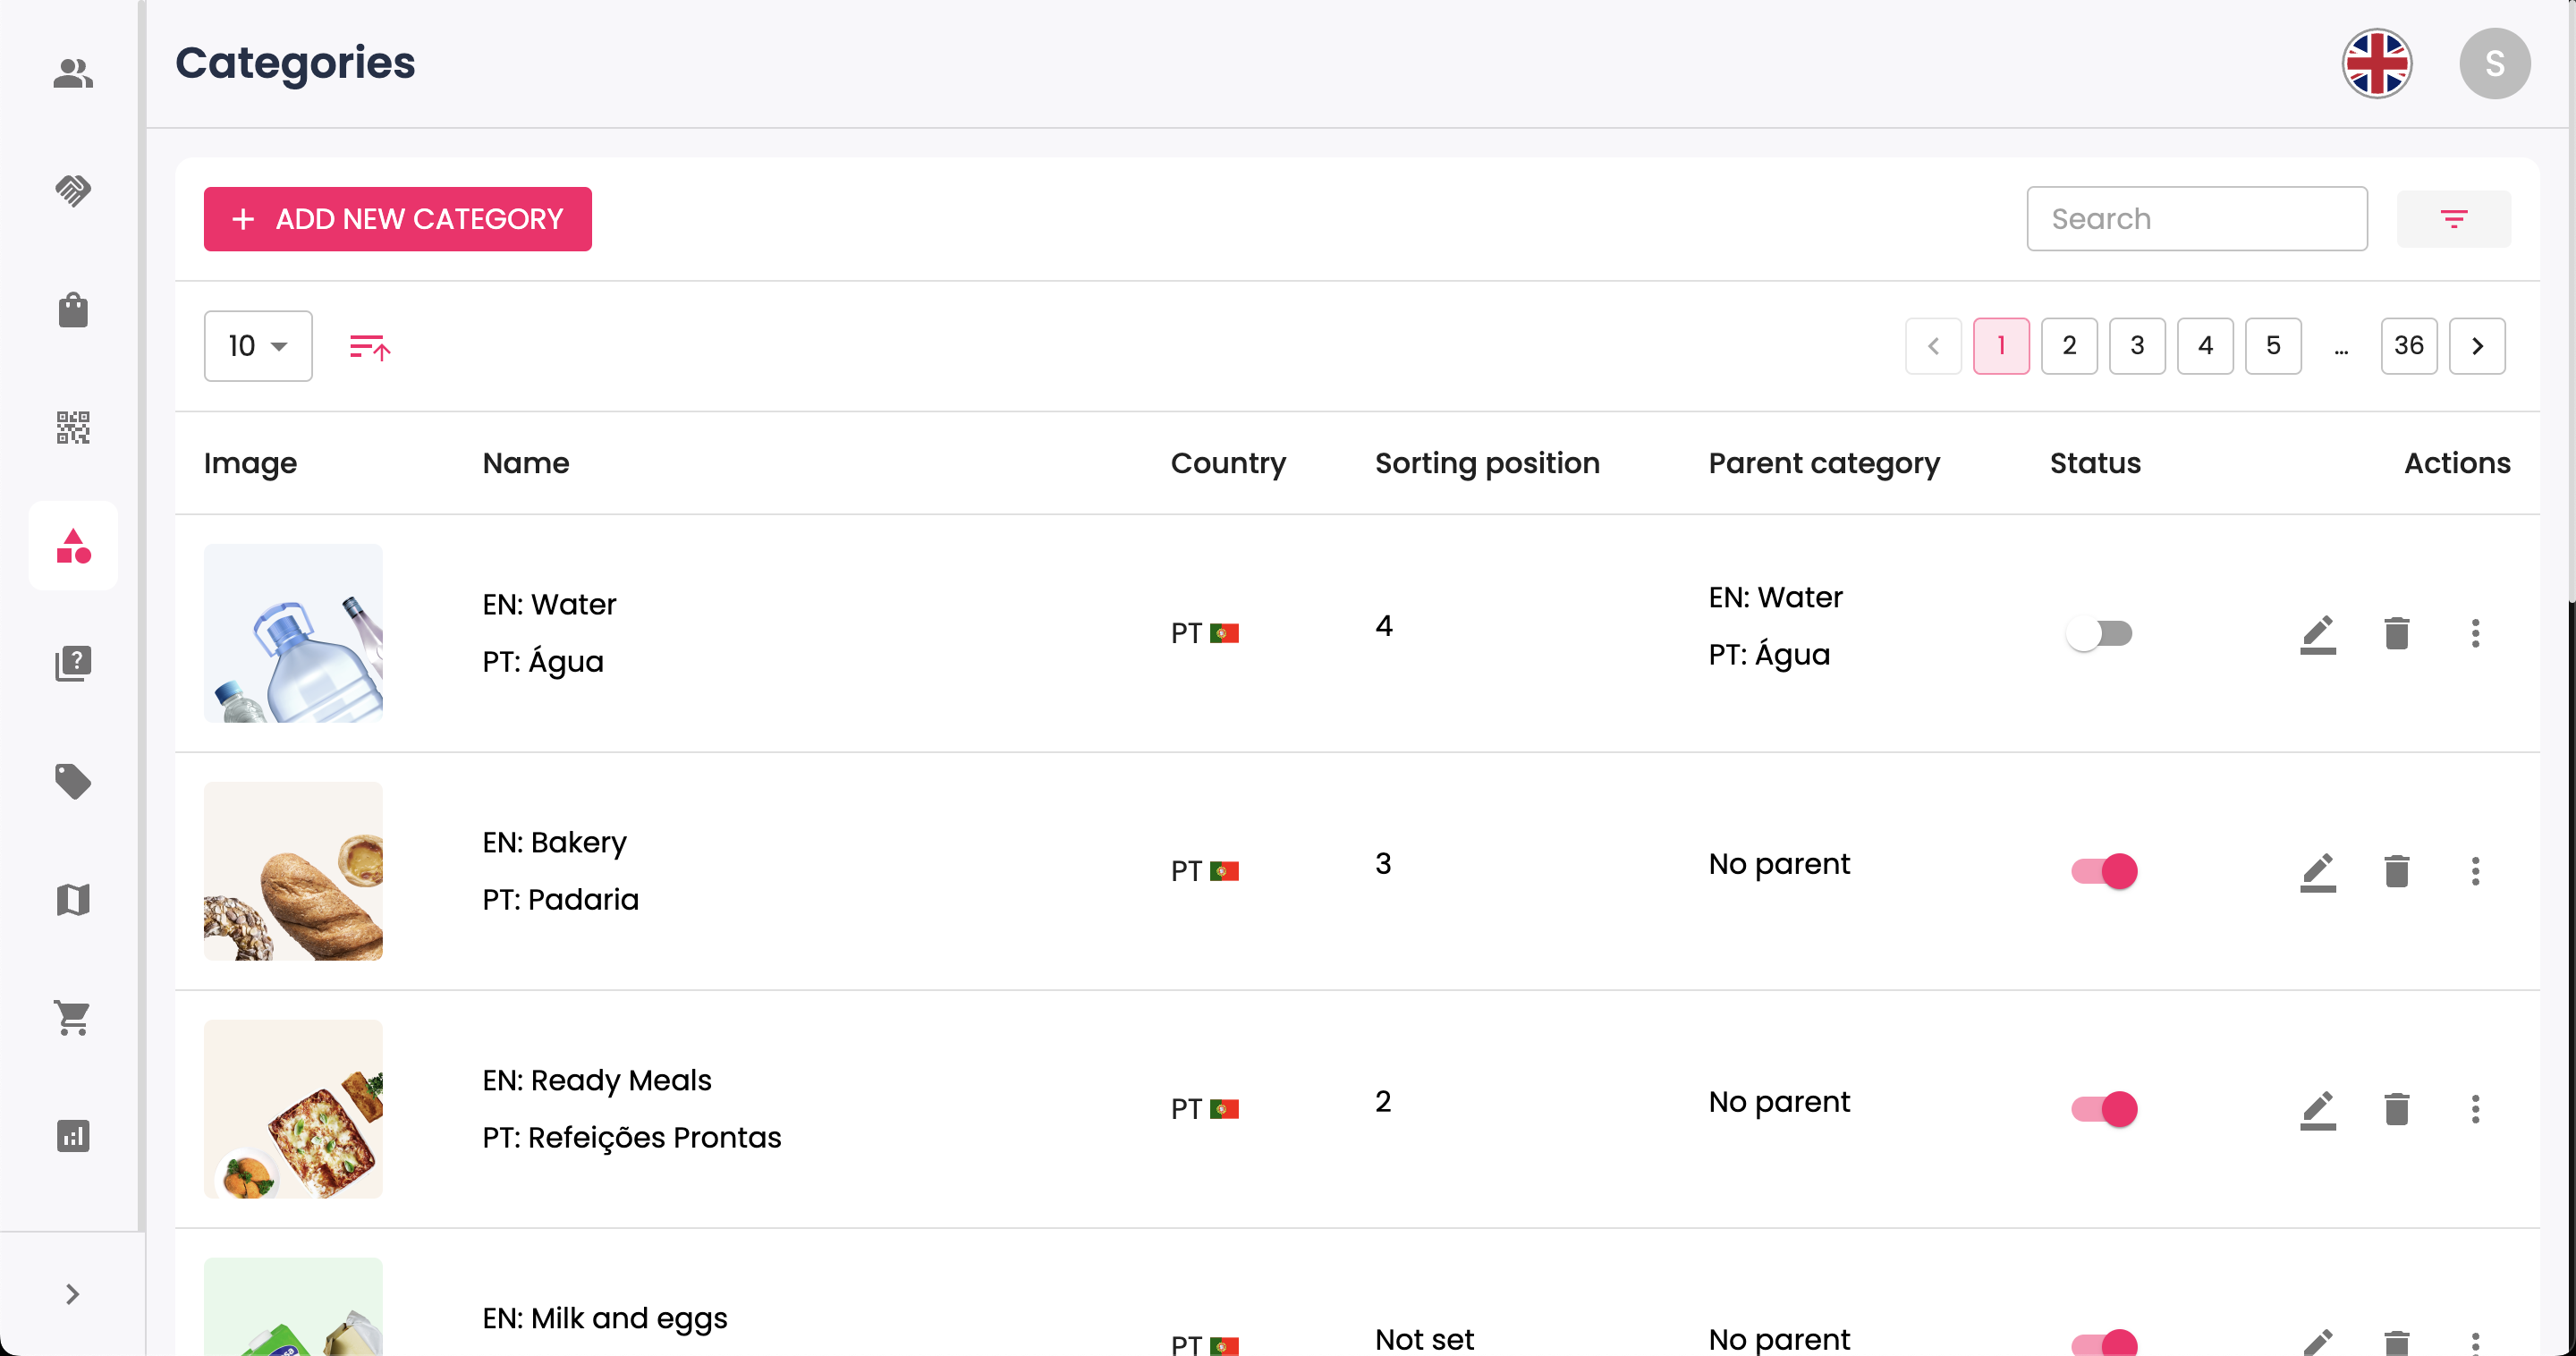This screenshot has width=2576, height=1356.
Task: Open the users section in sidebar
Action: click(73, 73)
